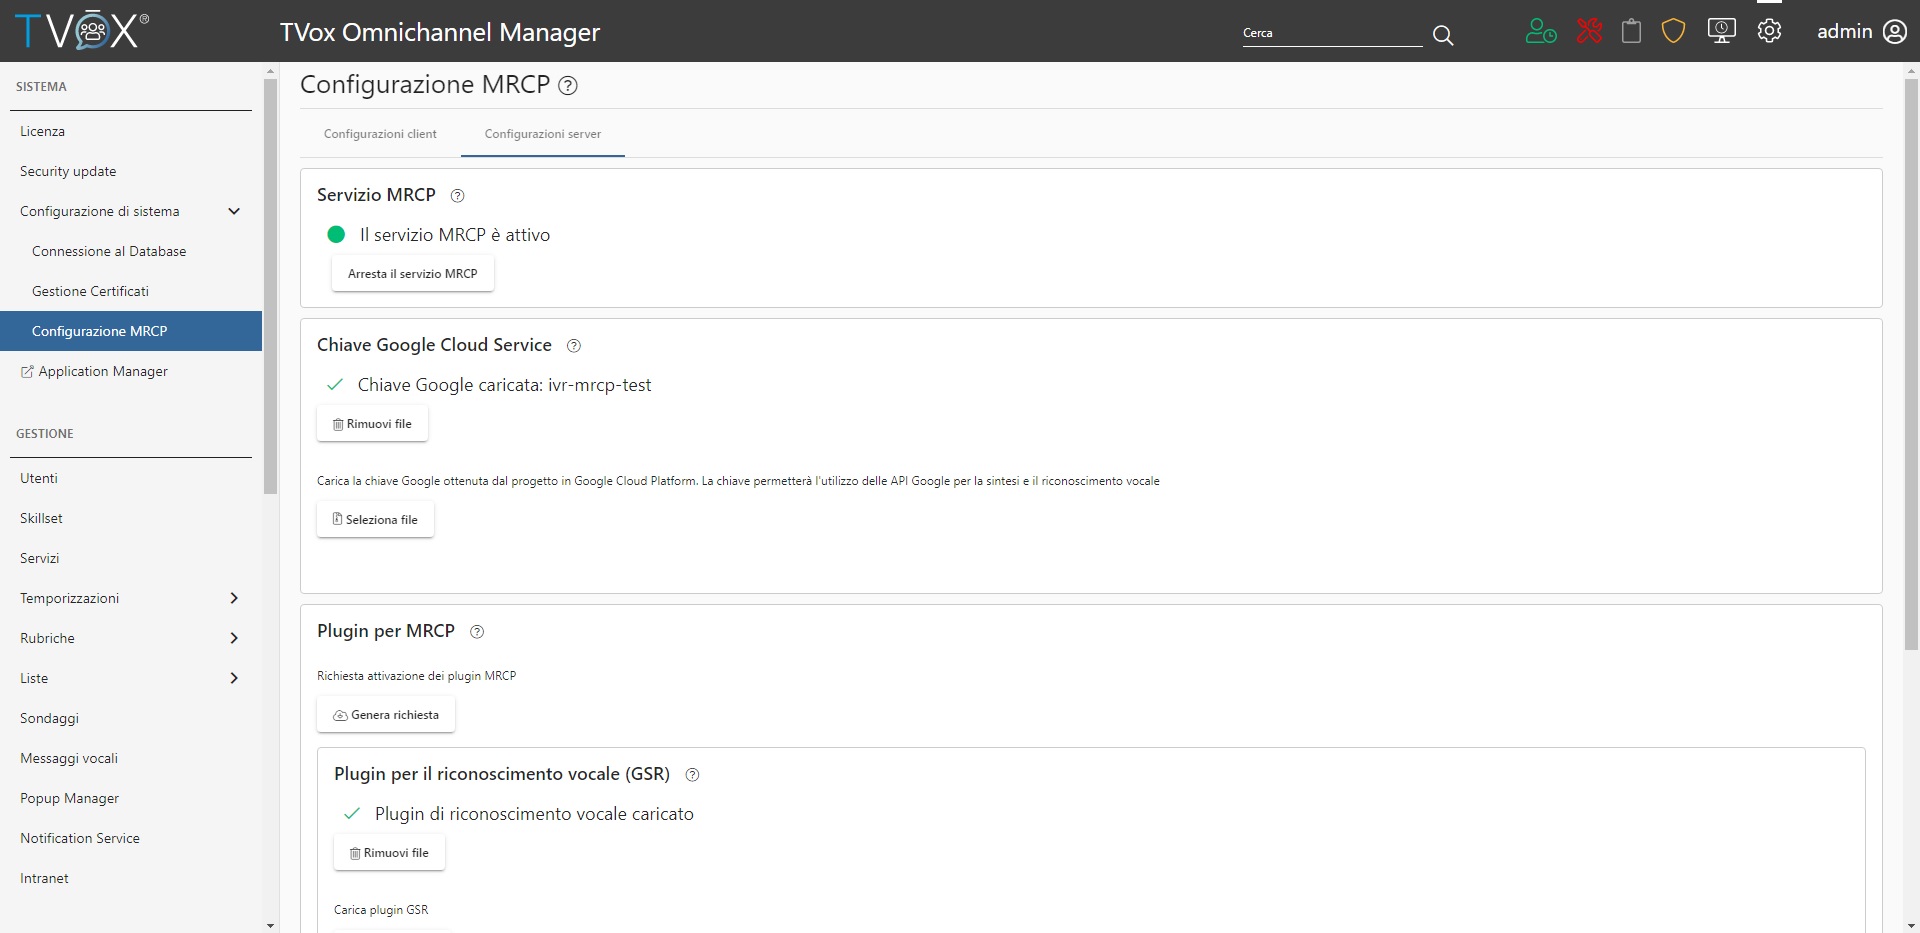Screen dimensions: 1920x933
Task: Select the Configurazioni server tab
Action: point(543,134)
